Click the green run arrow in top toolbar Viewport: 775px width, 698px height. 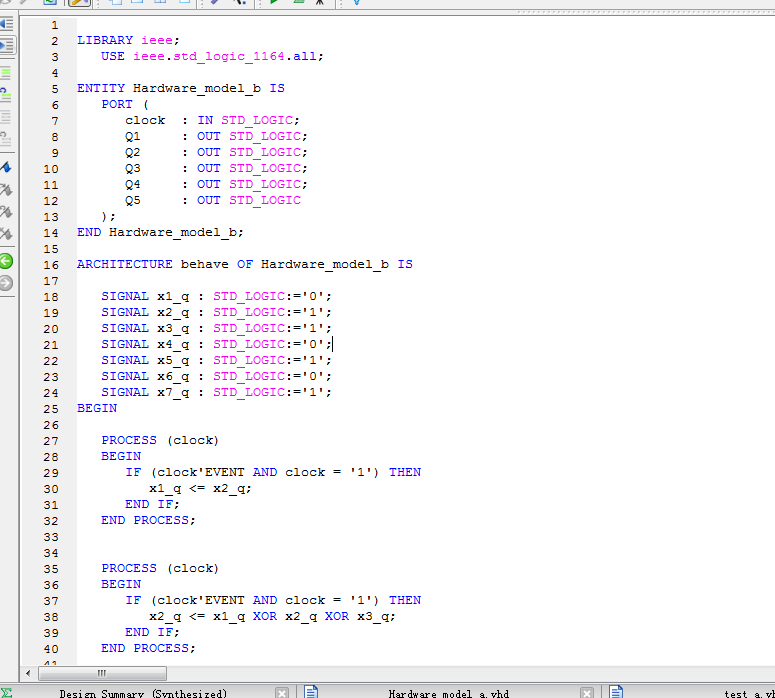click(273, 3)
